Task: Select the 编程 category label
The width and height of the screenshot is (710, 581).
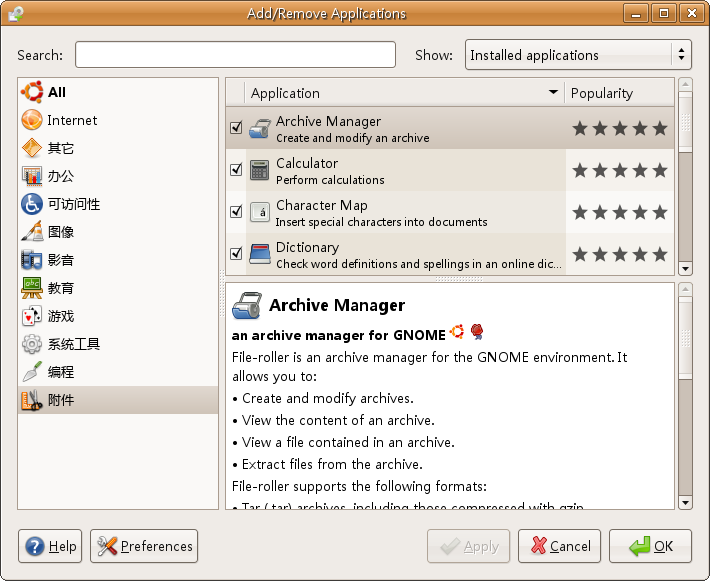Action: tap(61, 372)
